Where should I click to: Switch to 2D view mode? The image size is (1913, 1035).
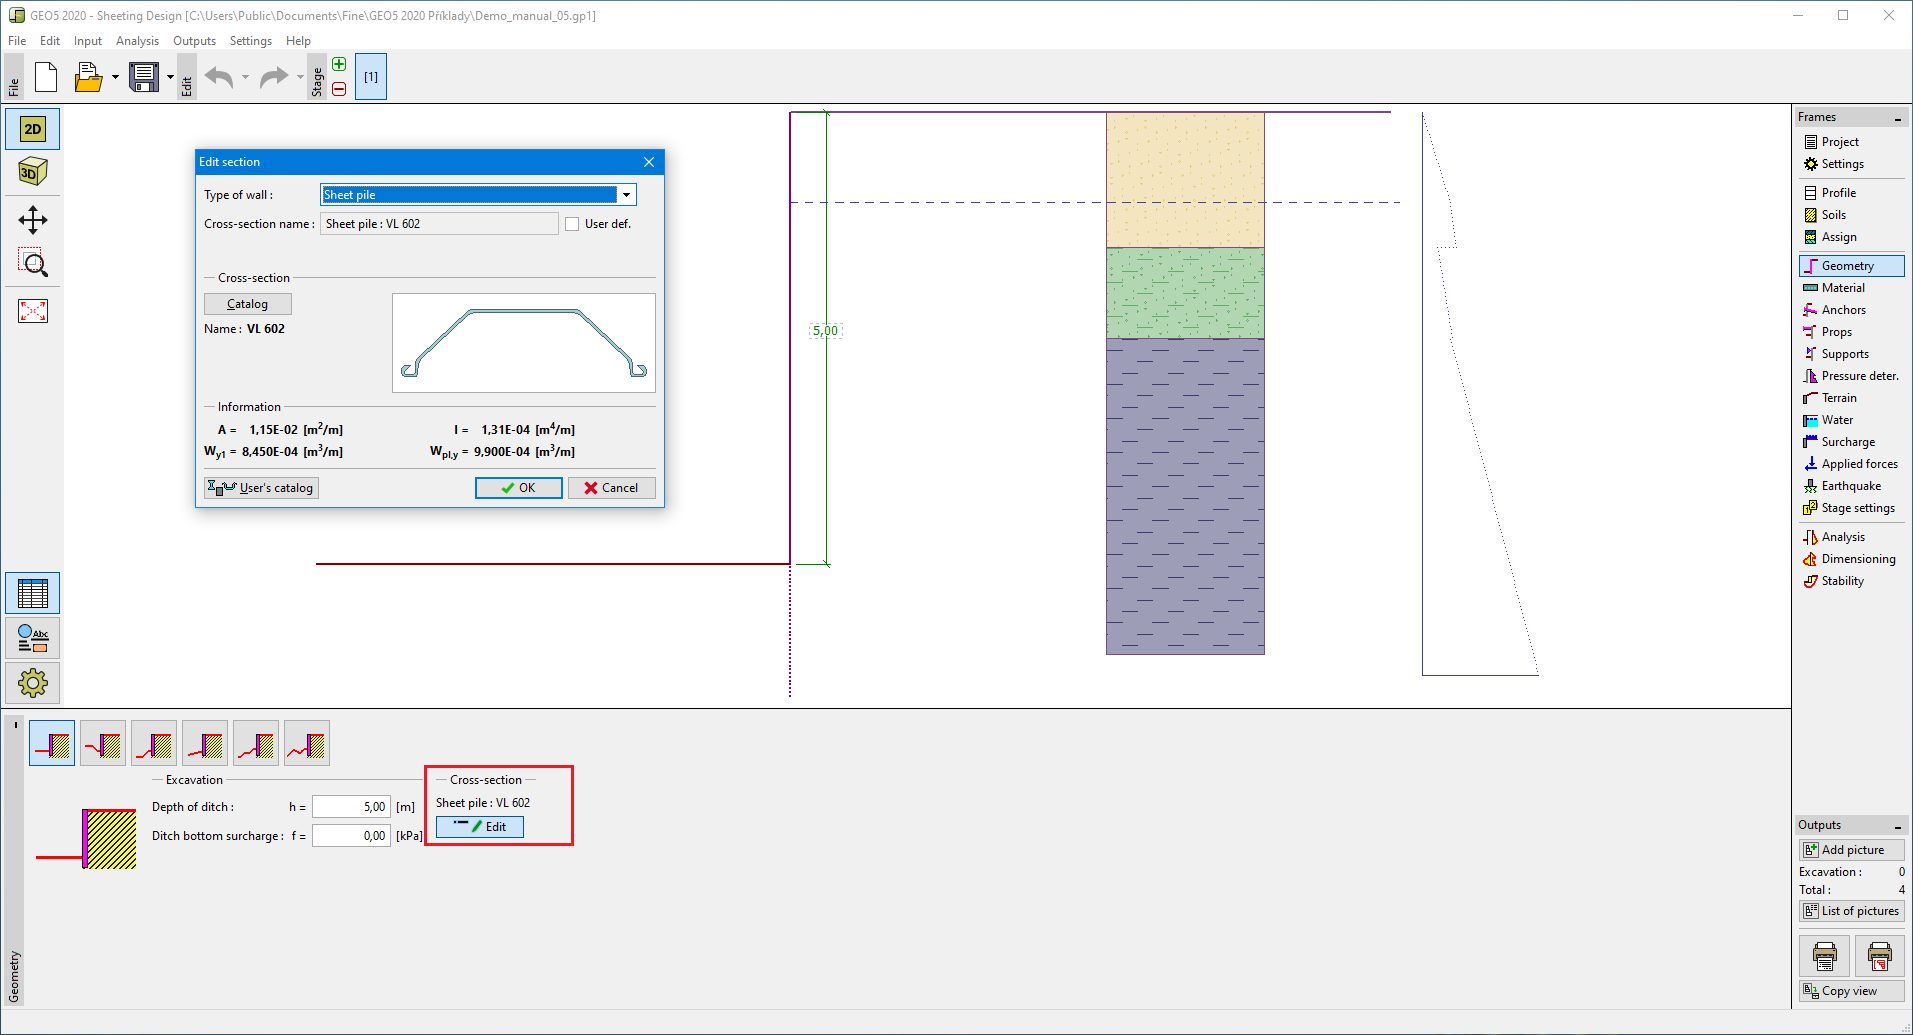click(x=33, y=129)
